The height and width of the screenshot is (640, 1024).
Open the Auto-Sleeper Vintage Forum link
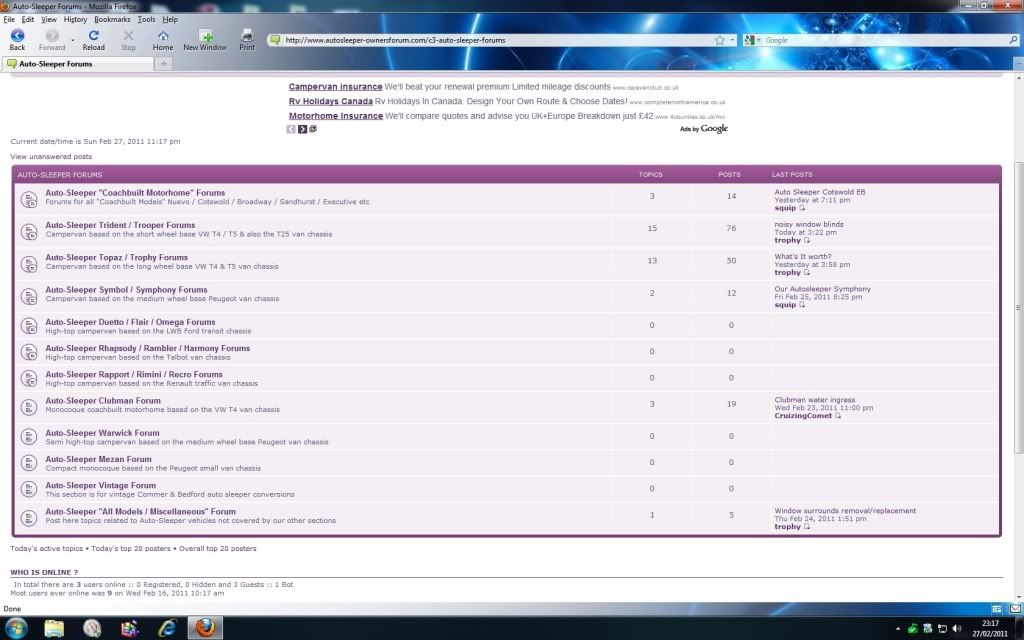(x=100, y=485)
